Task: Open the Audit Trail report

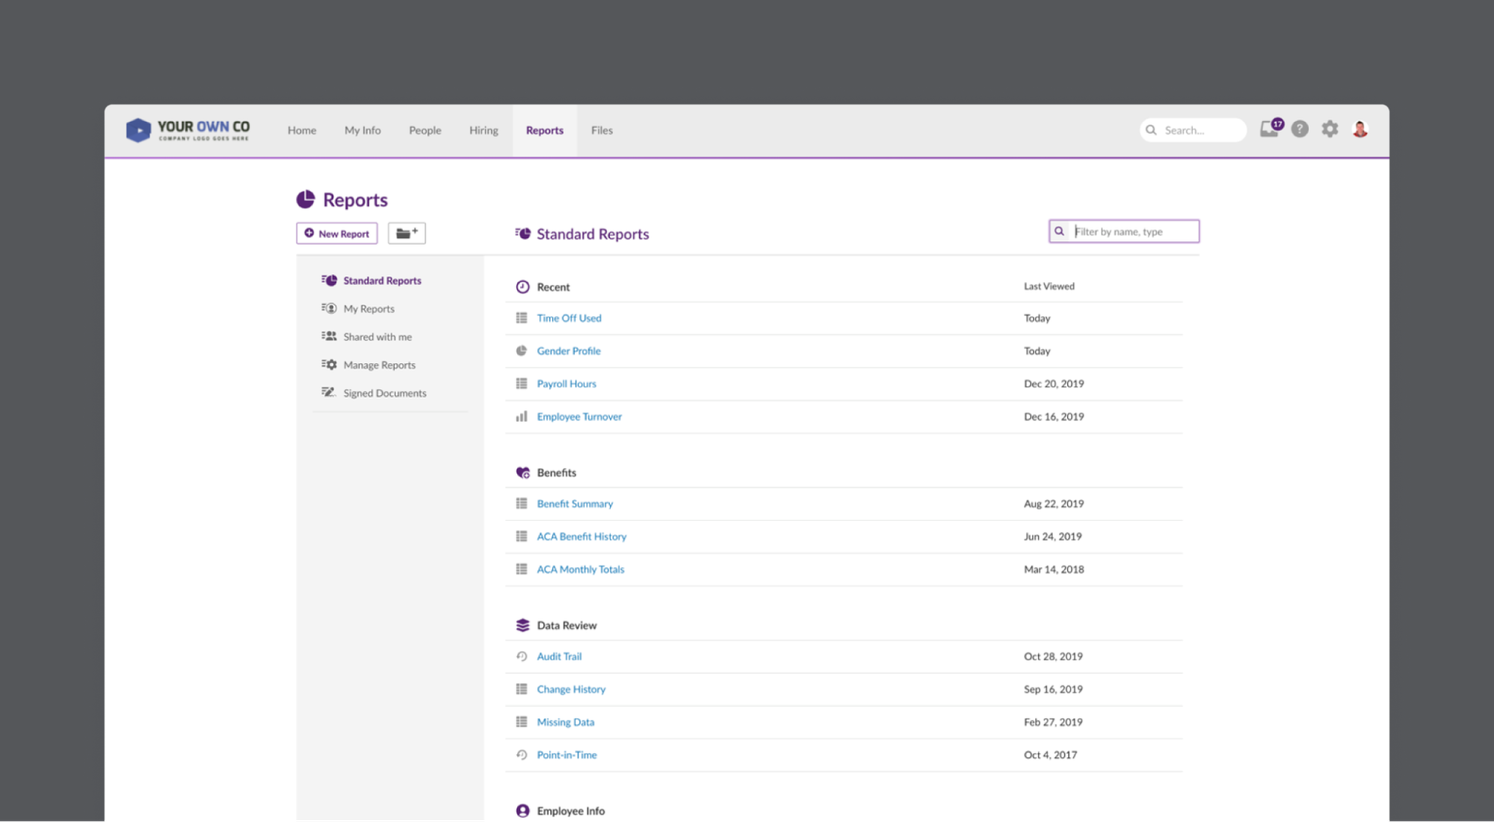Action: [x=559, y=656]
